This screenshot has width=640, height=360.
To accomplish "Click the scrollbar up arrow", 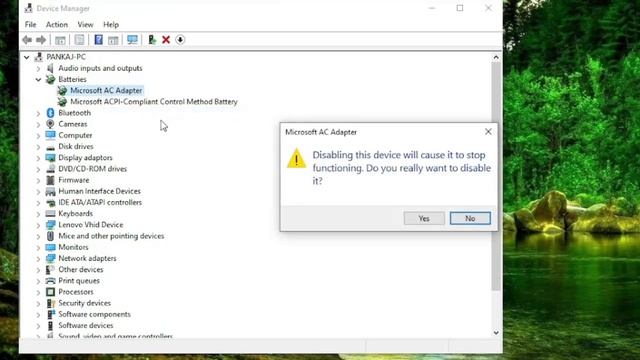I will pyautogui.click(x=496, y=57).
